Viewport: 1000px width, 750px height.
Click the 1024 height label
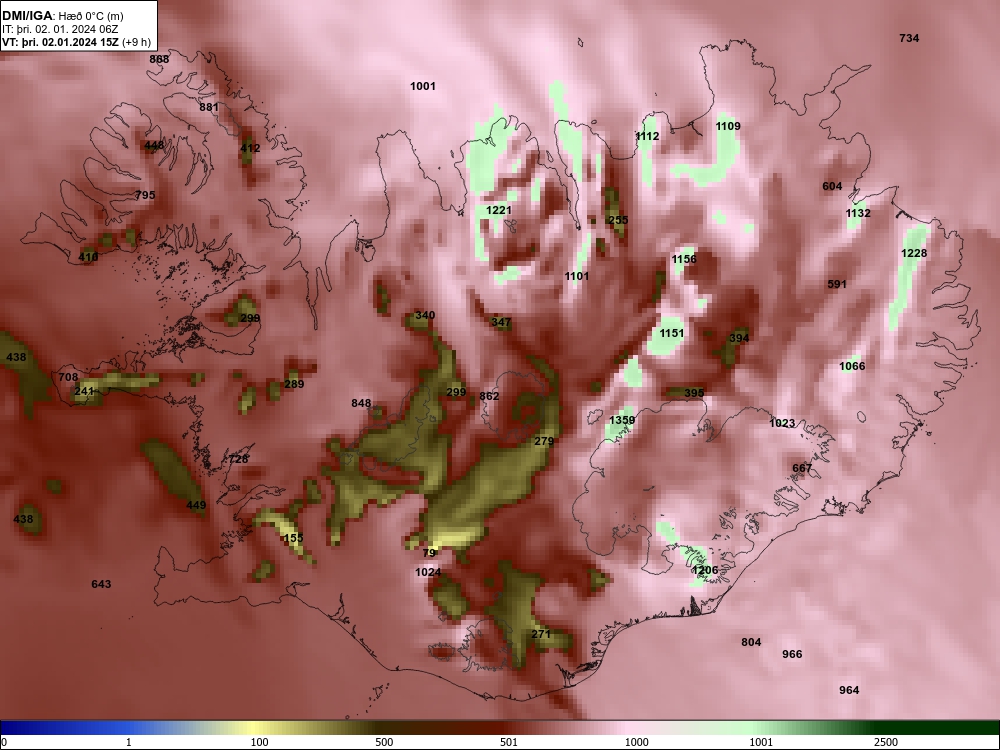pyautogui.click(x=428, y=572)
